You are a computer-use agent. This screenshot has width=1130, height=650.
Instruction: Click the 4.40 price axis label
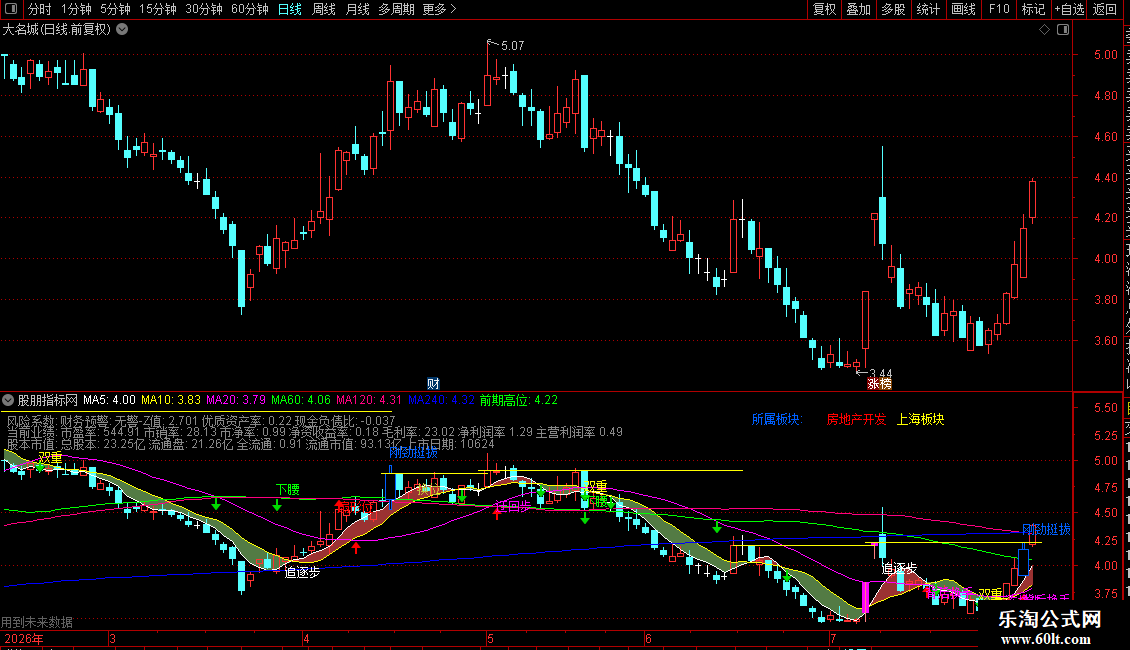1105,177
